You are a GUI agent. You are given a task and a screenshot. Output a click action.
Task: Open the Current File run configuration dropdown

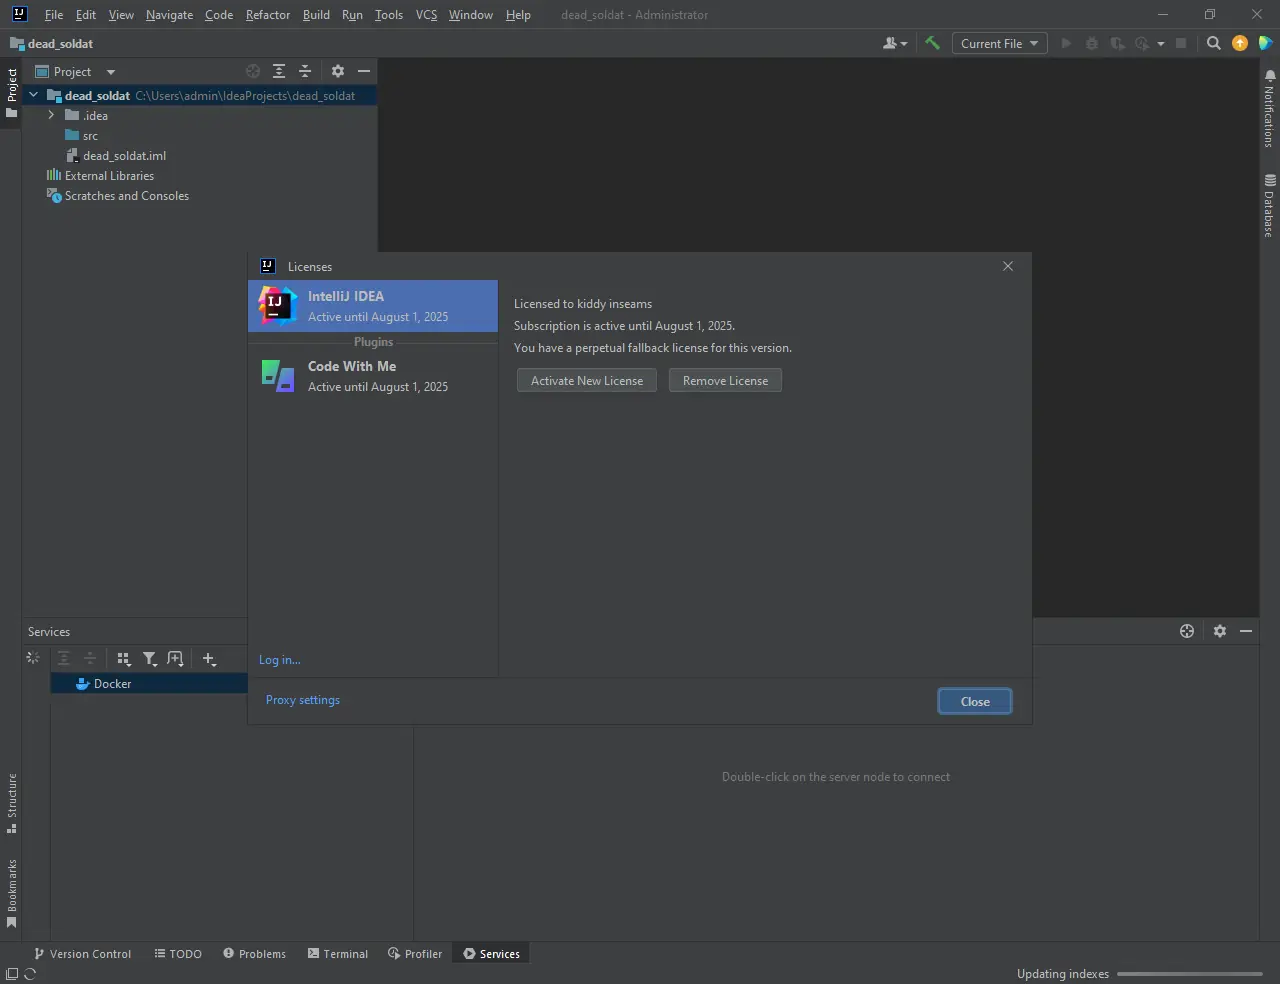pos(999,43)
